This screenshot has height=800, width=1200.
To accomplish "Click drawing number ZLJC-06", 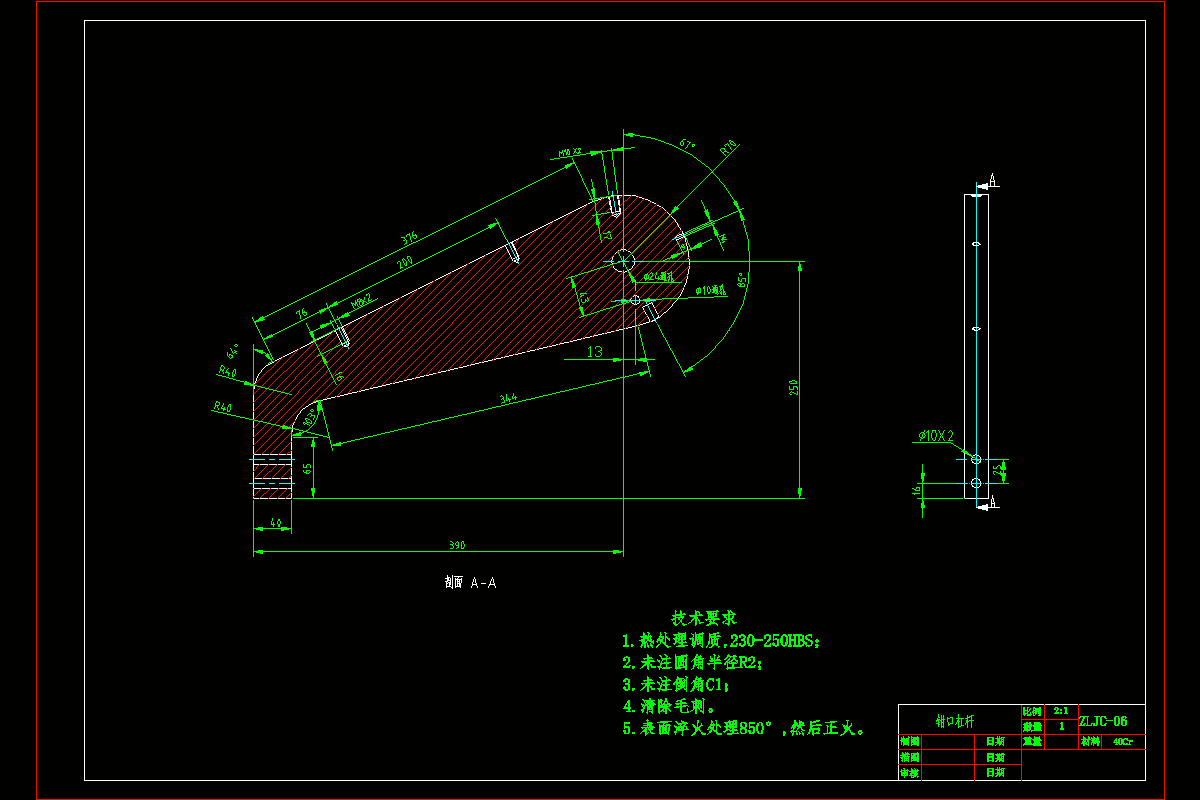I will (1104, 720).
